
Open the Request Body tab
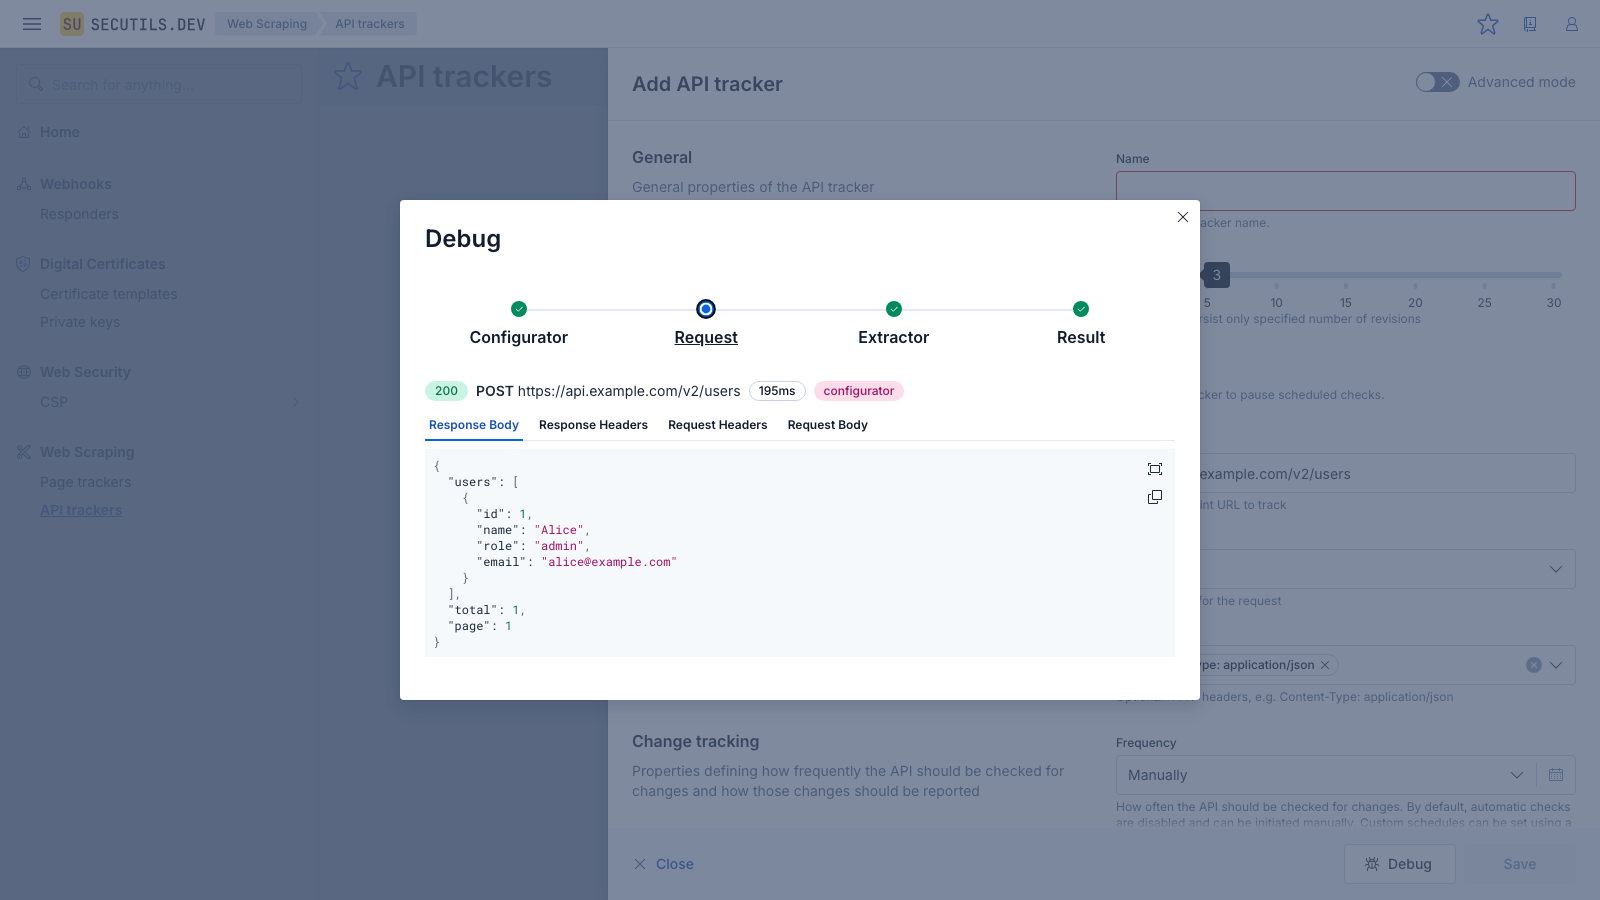click(827, 425)
